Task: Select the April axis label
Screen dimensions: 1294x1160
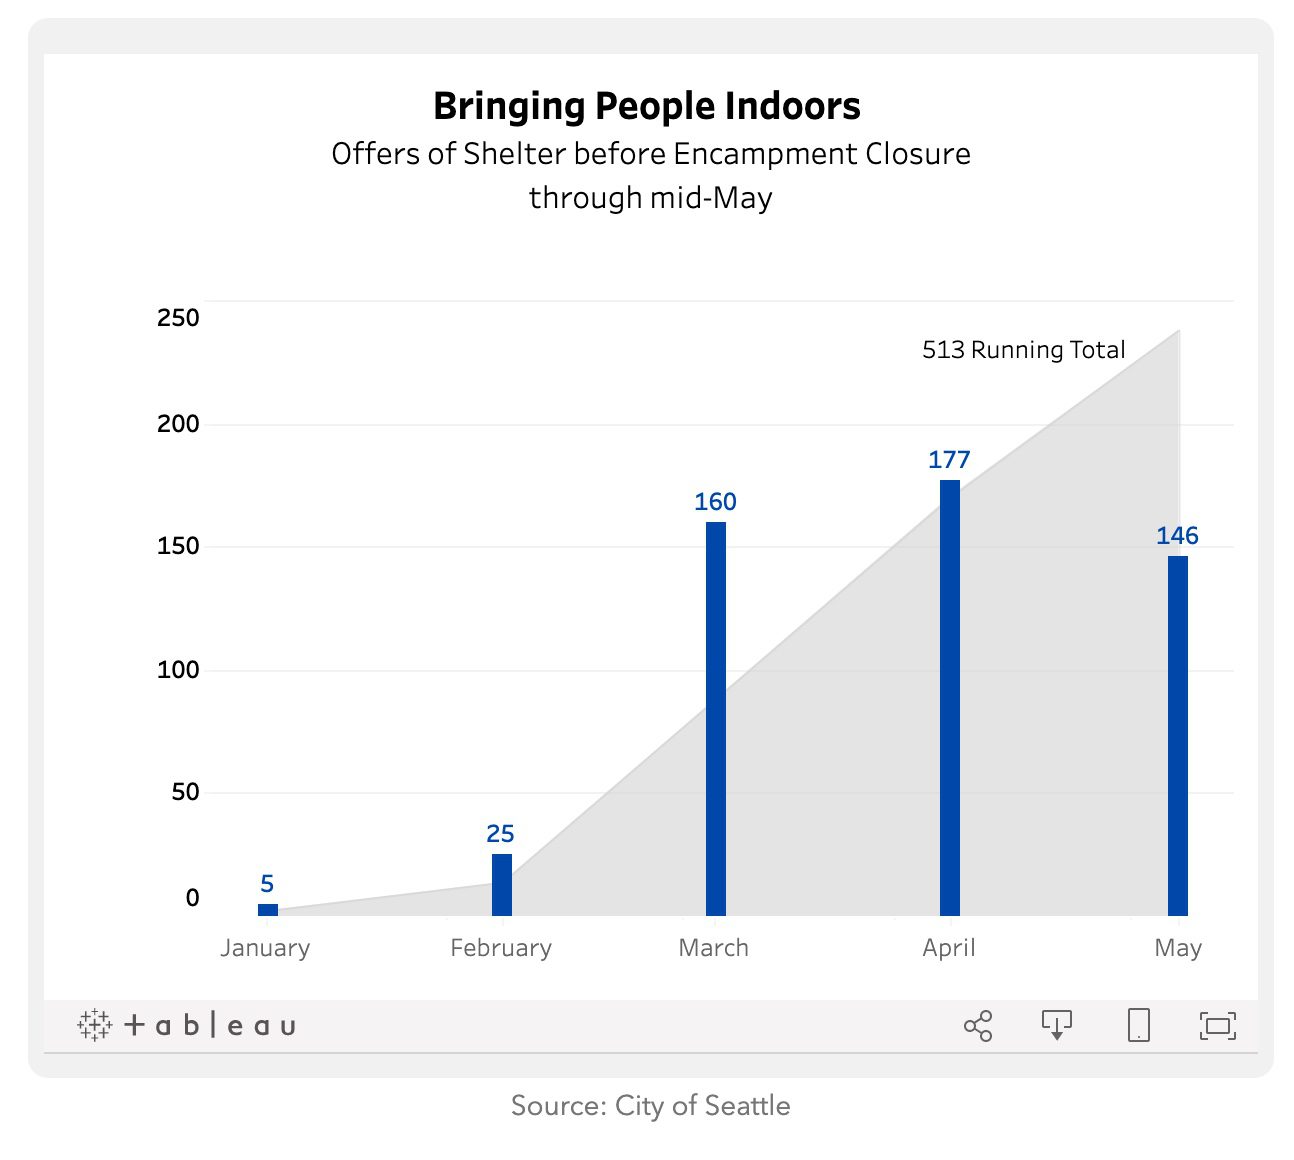Action: (948, 948)
